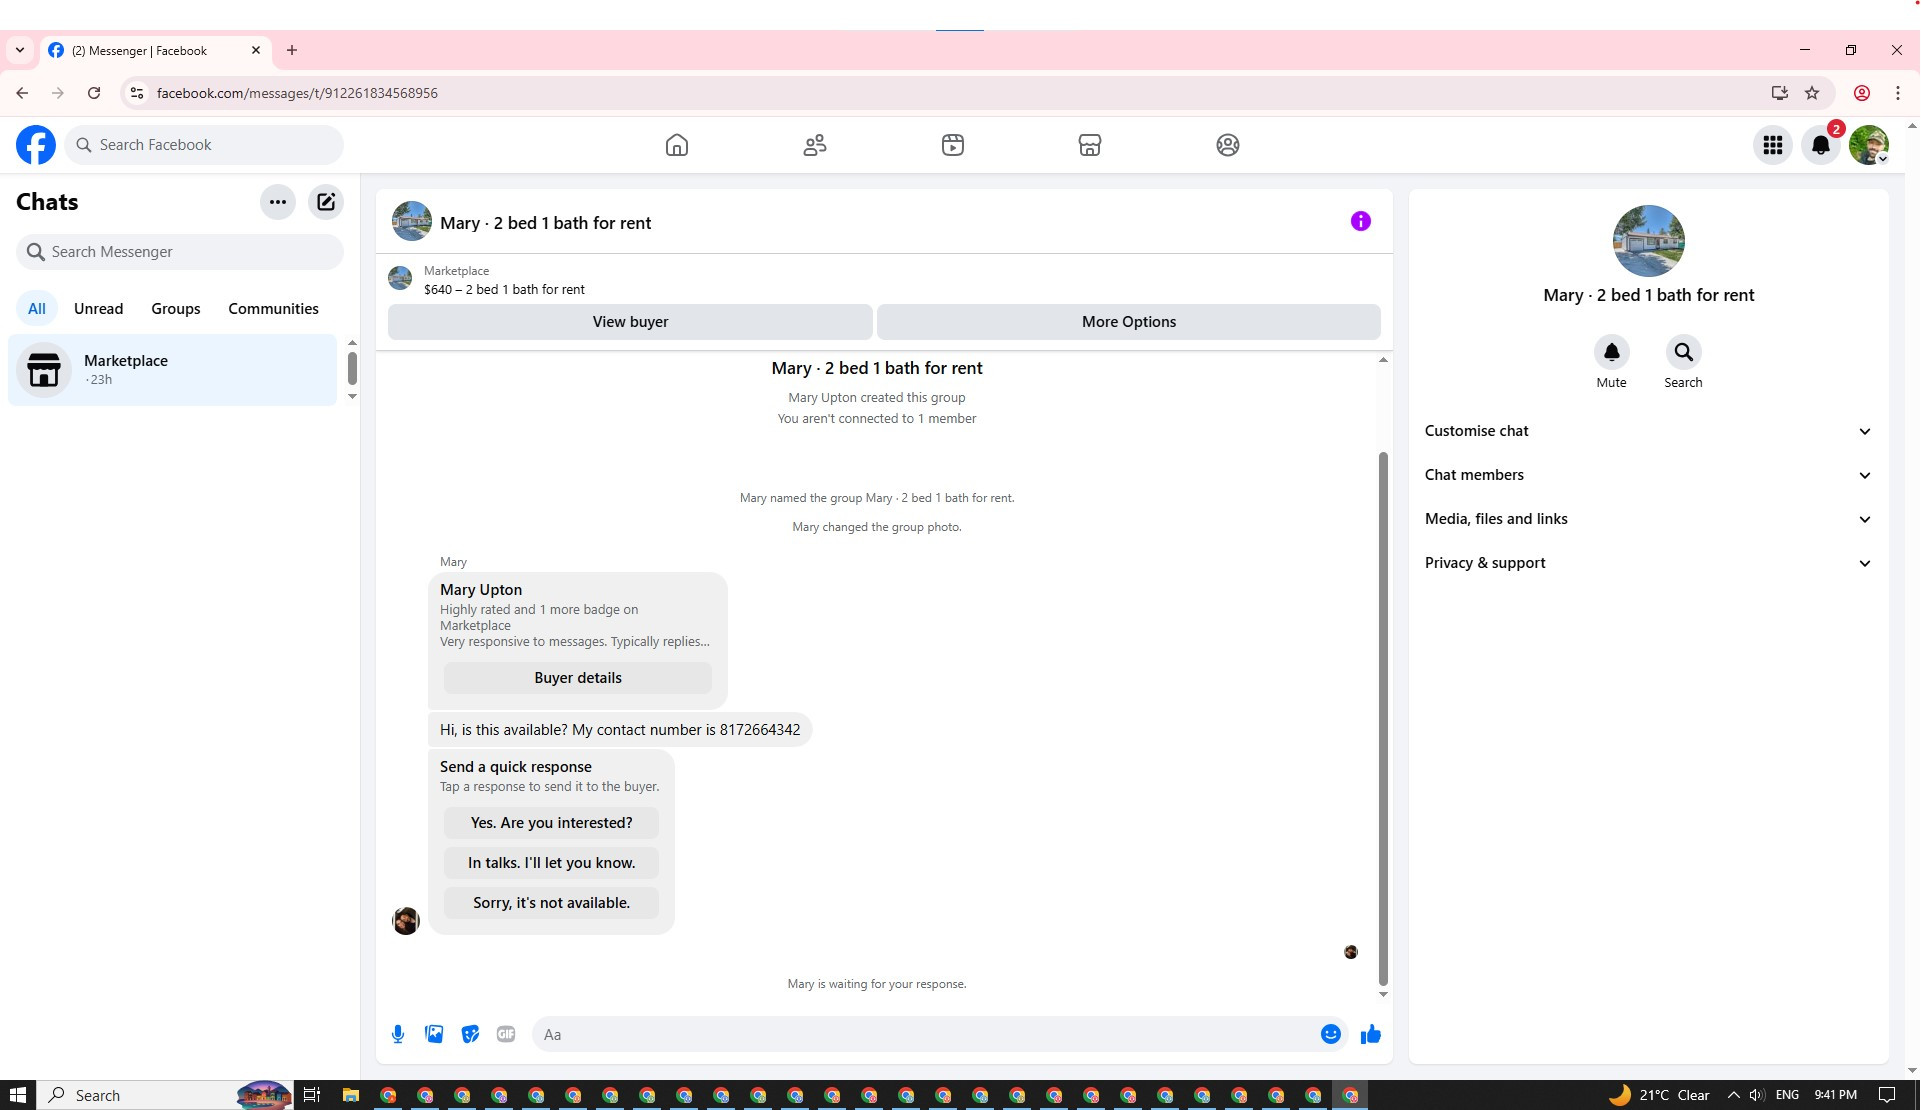1921x1110 pixels.
Task: Go to the Home feed icon
Action: click(677, 145)
